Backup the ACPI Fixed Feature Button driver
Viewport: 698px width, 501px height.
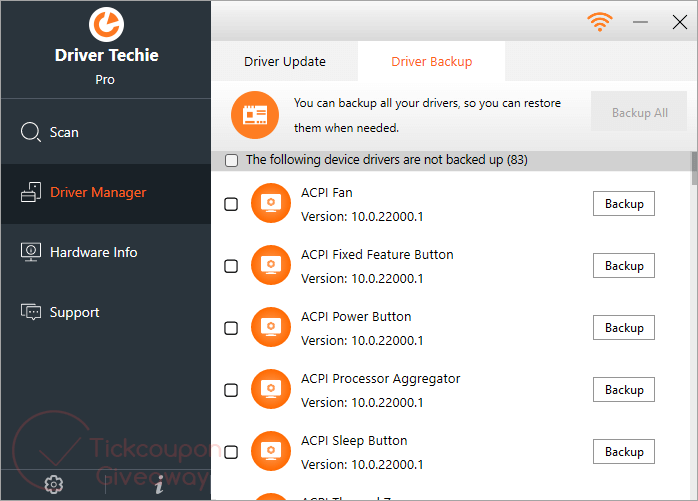tap(624, 265)
